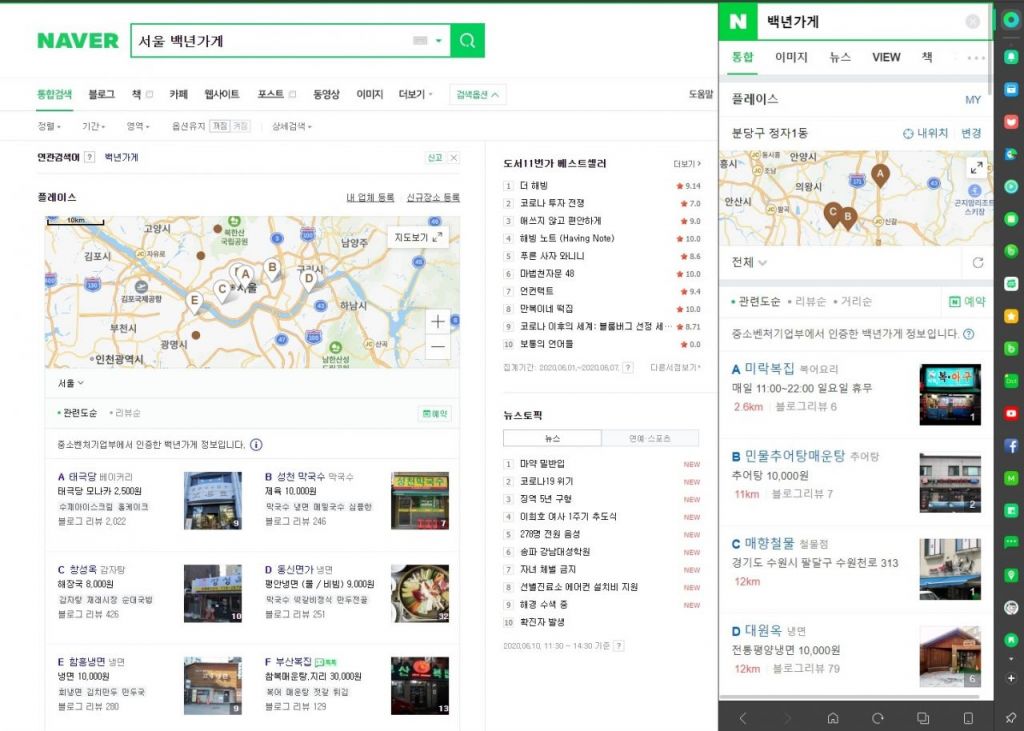Switch to the 블로그 search tab

coord(101,94)
